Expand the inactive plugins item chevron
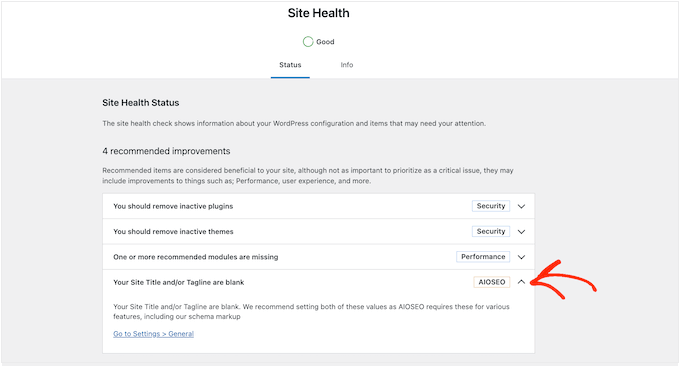This screenshot has width=680, height=366. point(521,206)
